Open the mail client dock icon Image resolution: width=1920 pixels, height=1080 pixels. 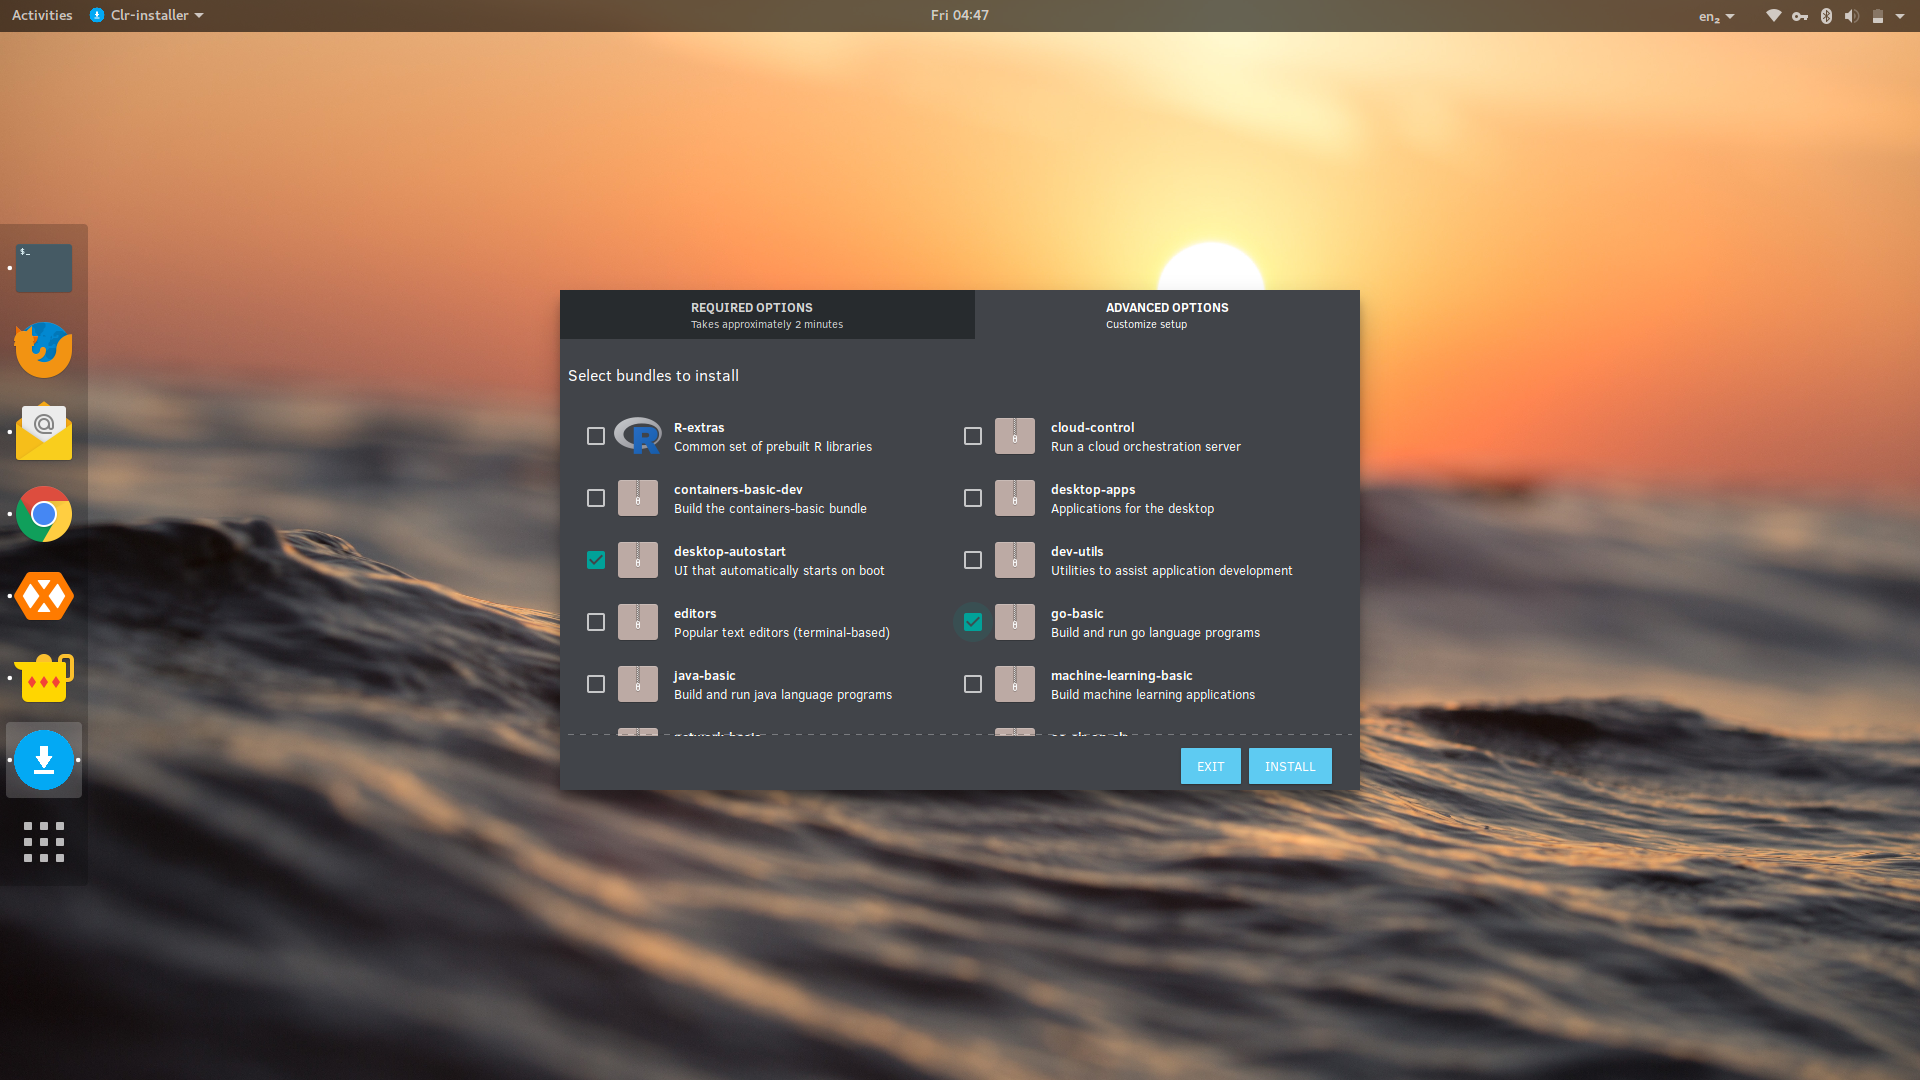point(44,432)
